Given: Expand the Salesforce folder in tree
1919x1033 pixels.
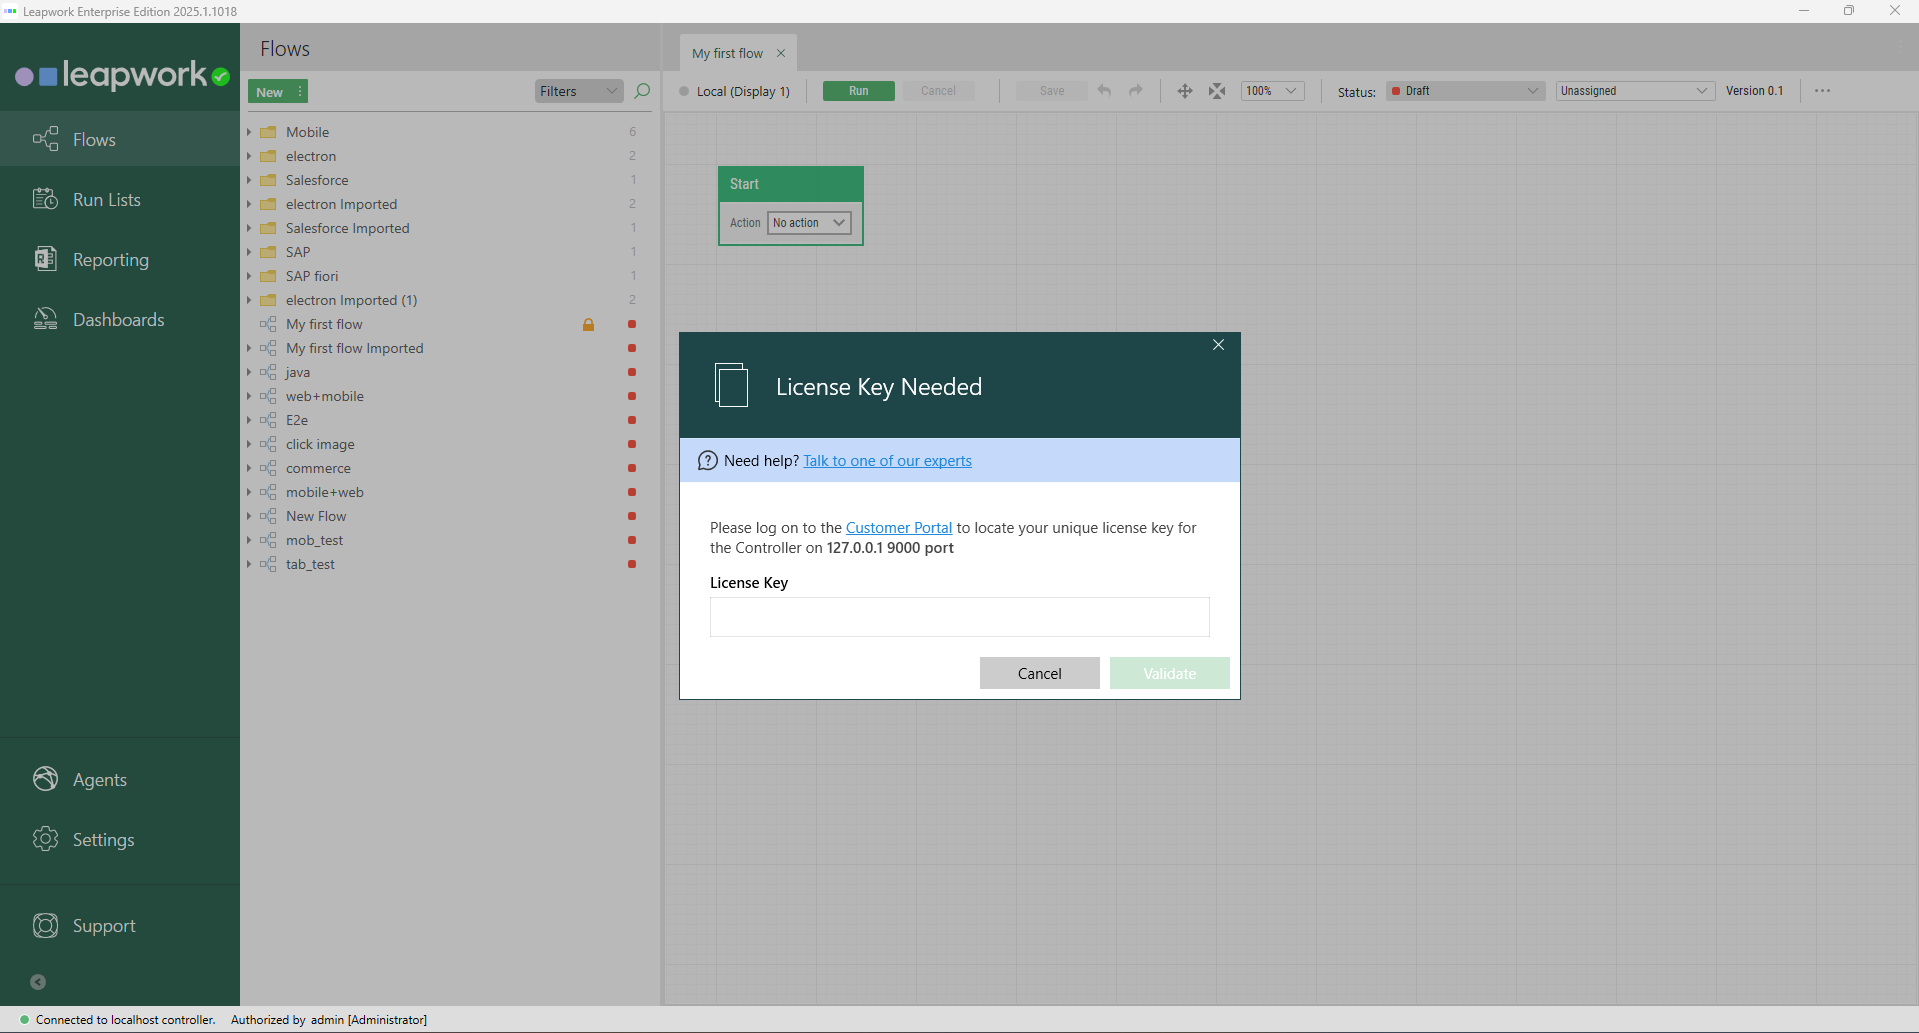Looking at the screenshot, I should pyautogui.click(x=249, y=180).
